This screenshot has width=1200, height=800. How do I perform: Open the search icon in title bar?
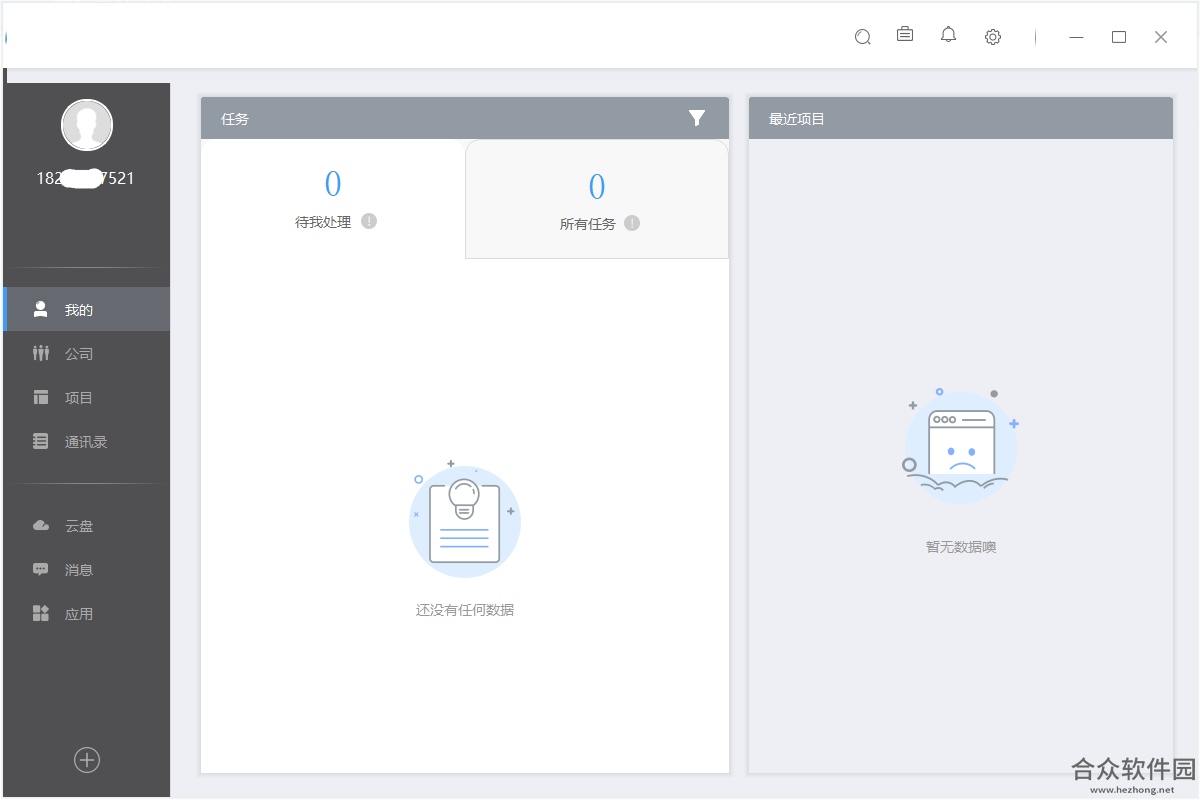click(863, 37)
